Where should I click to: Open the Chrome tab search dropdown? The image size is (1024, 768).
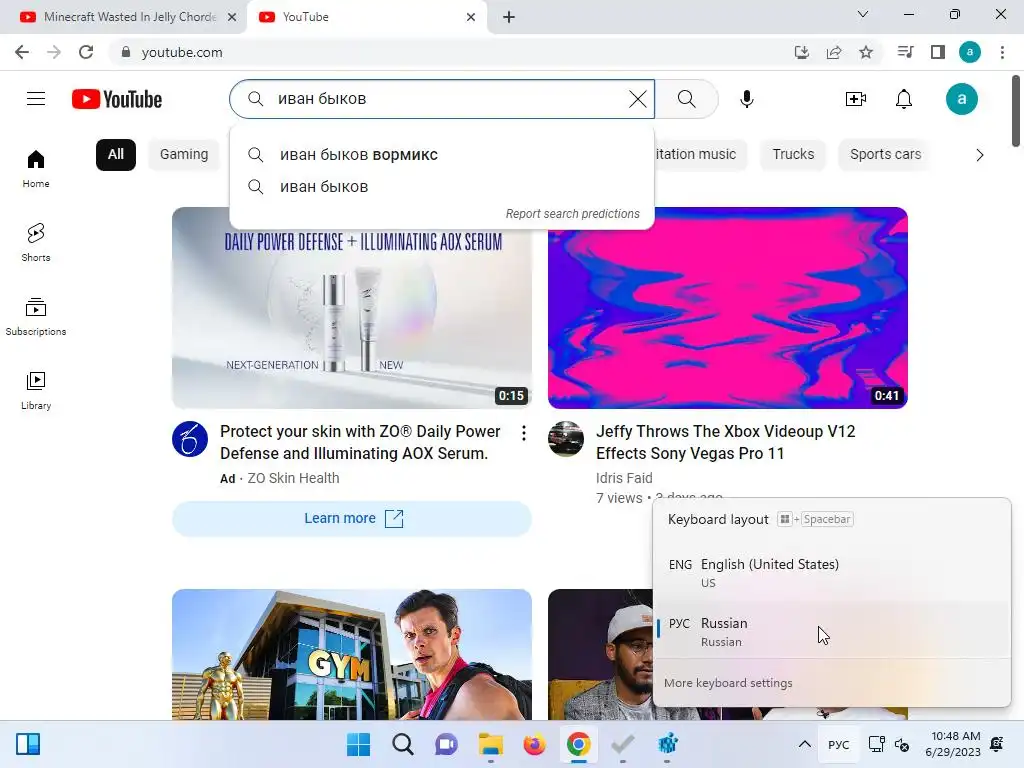[x=863, y=14]
